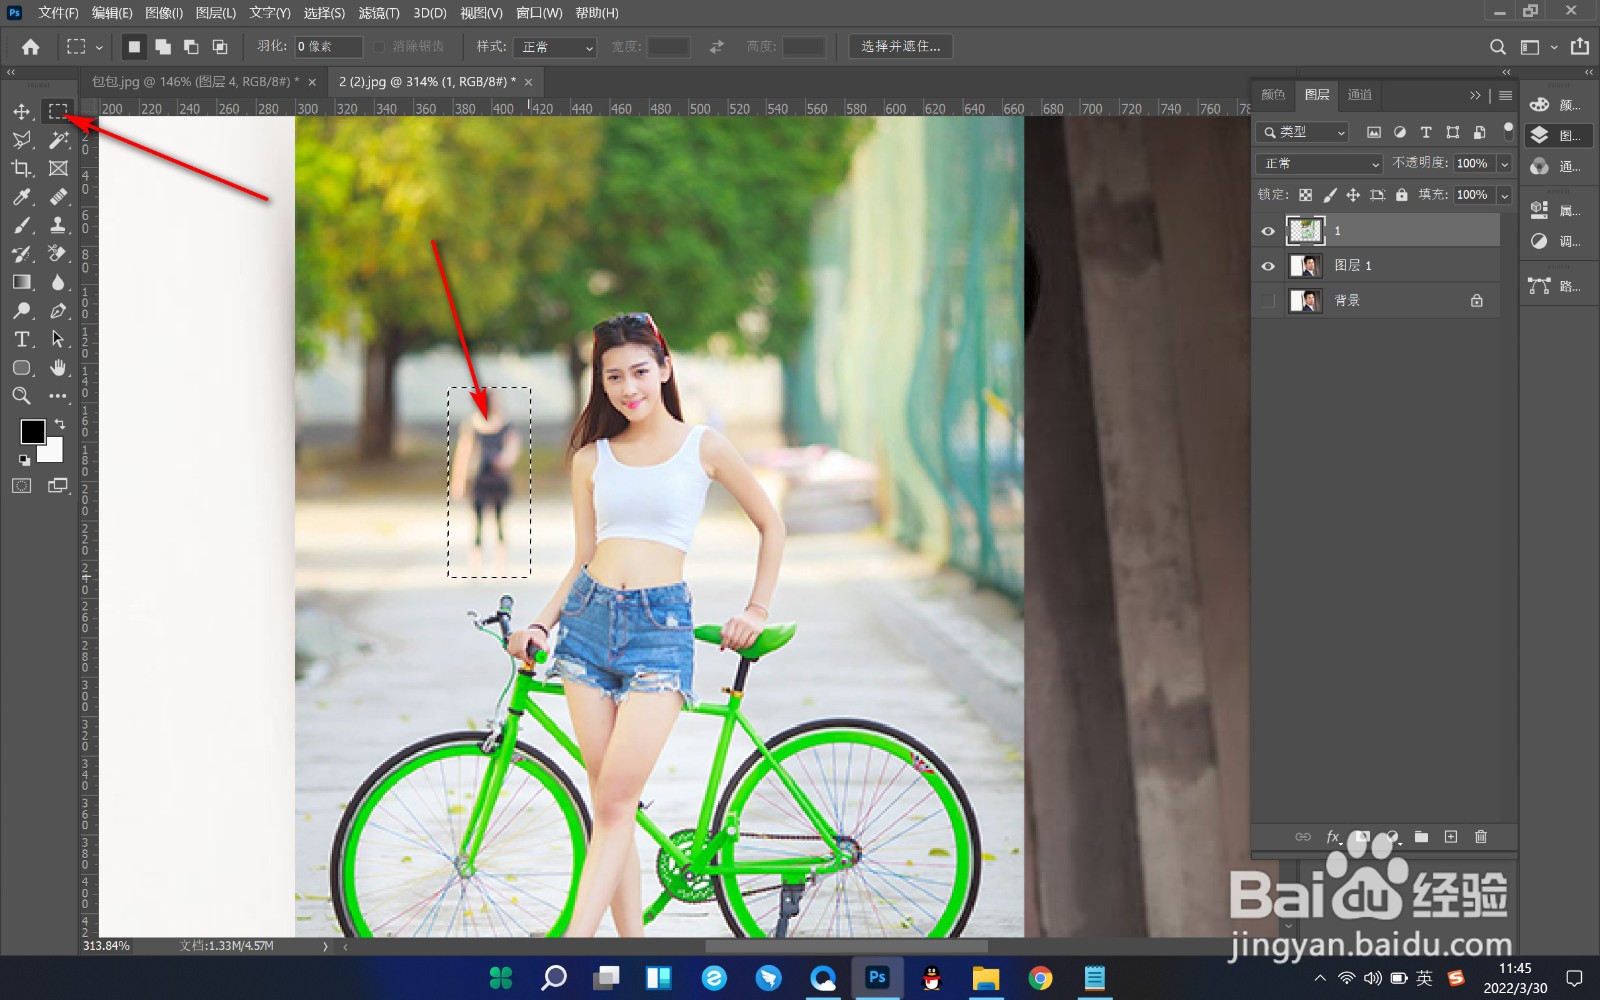Toggle lock all padlock icon
The height and width of the screenshot is (1000, 1600).
point(1402,195)
